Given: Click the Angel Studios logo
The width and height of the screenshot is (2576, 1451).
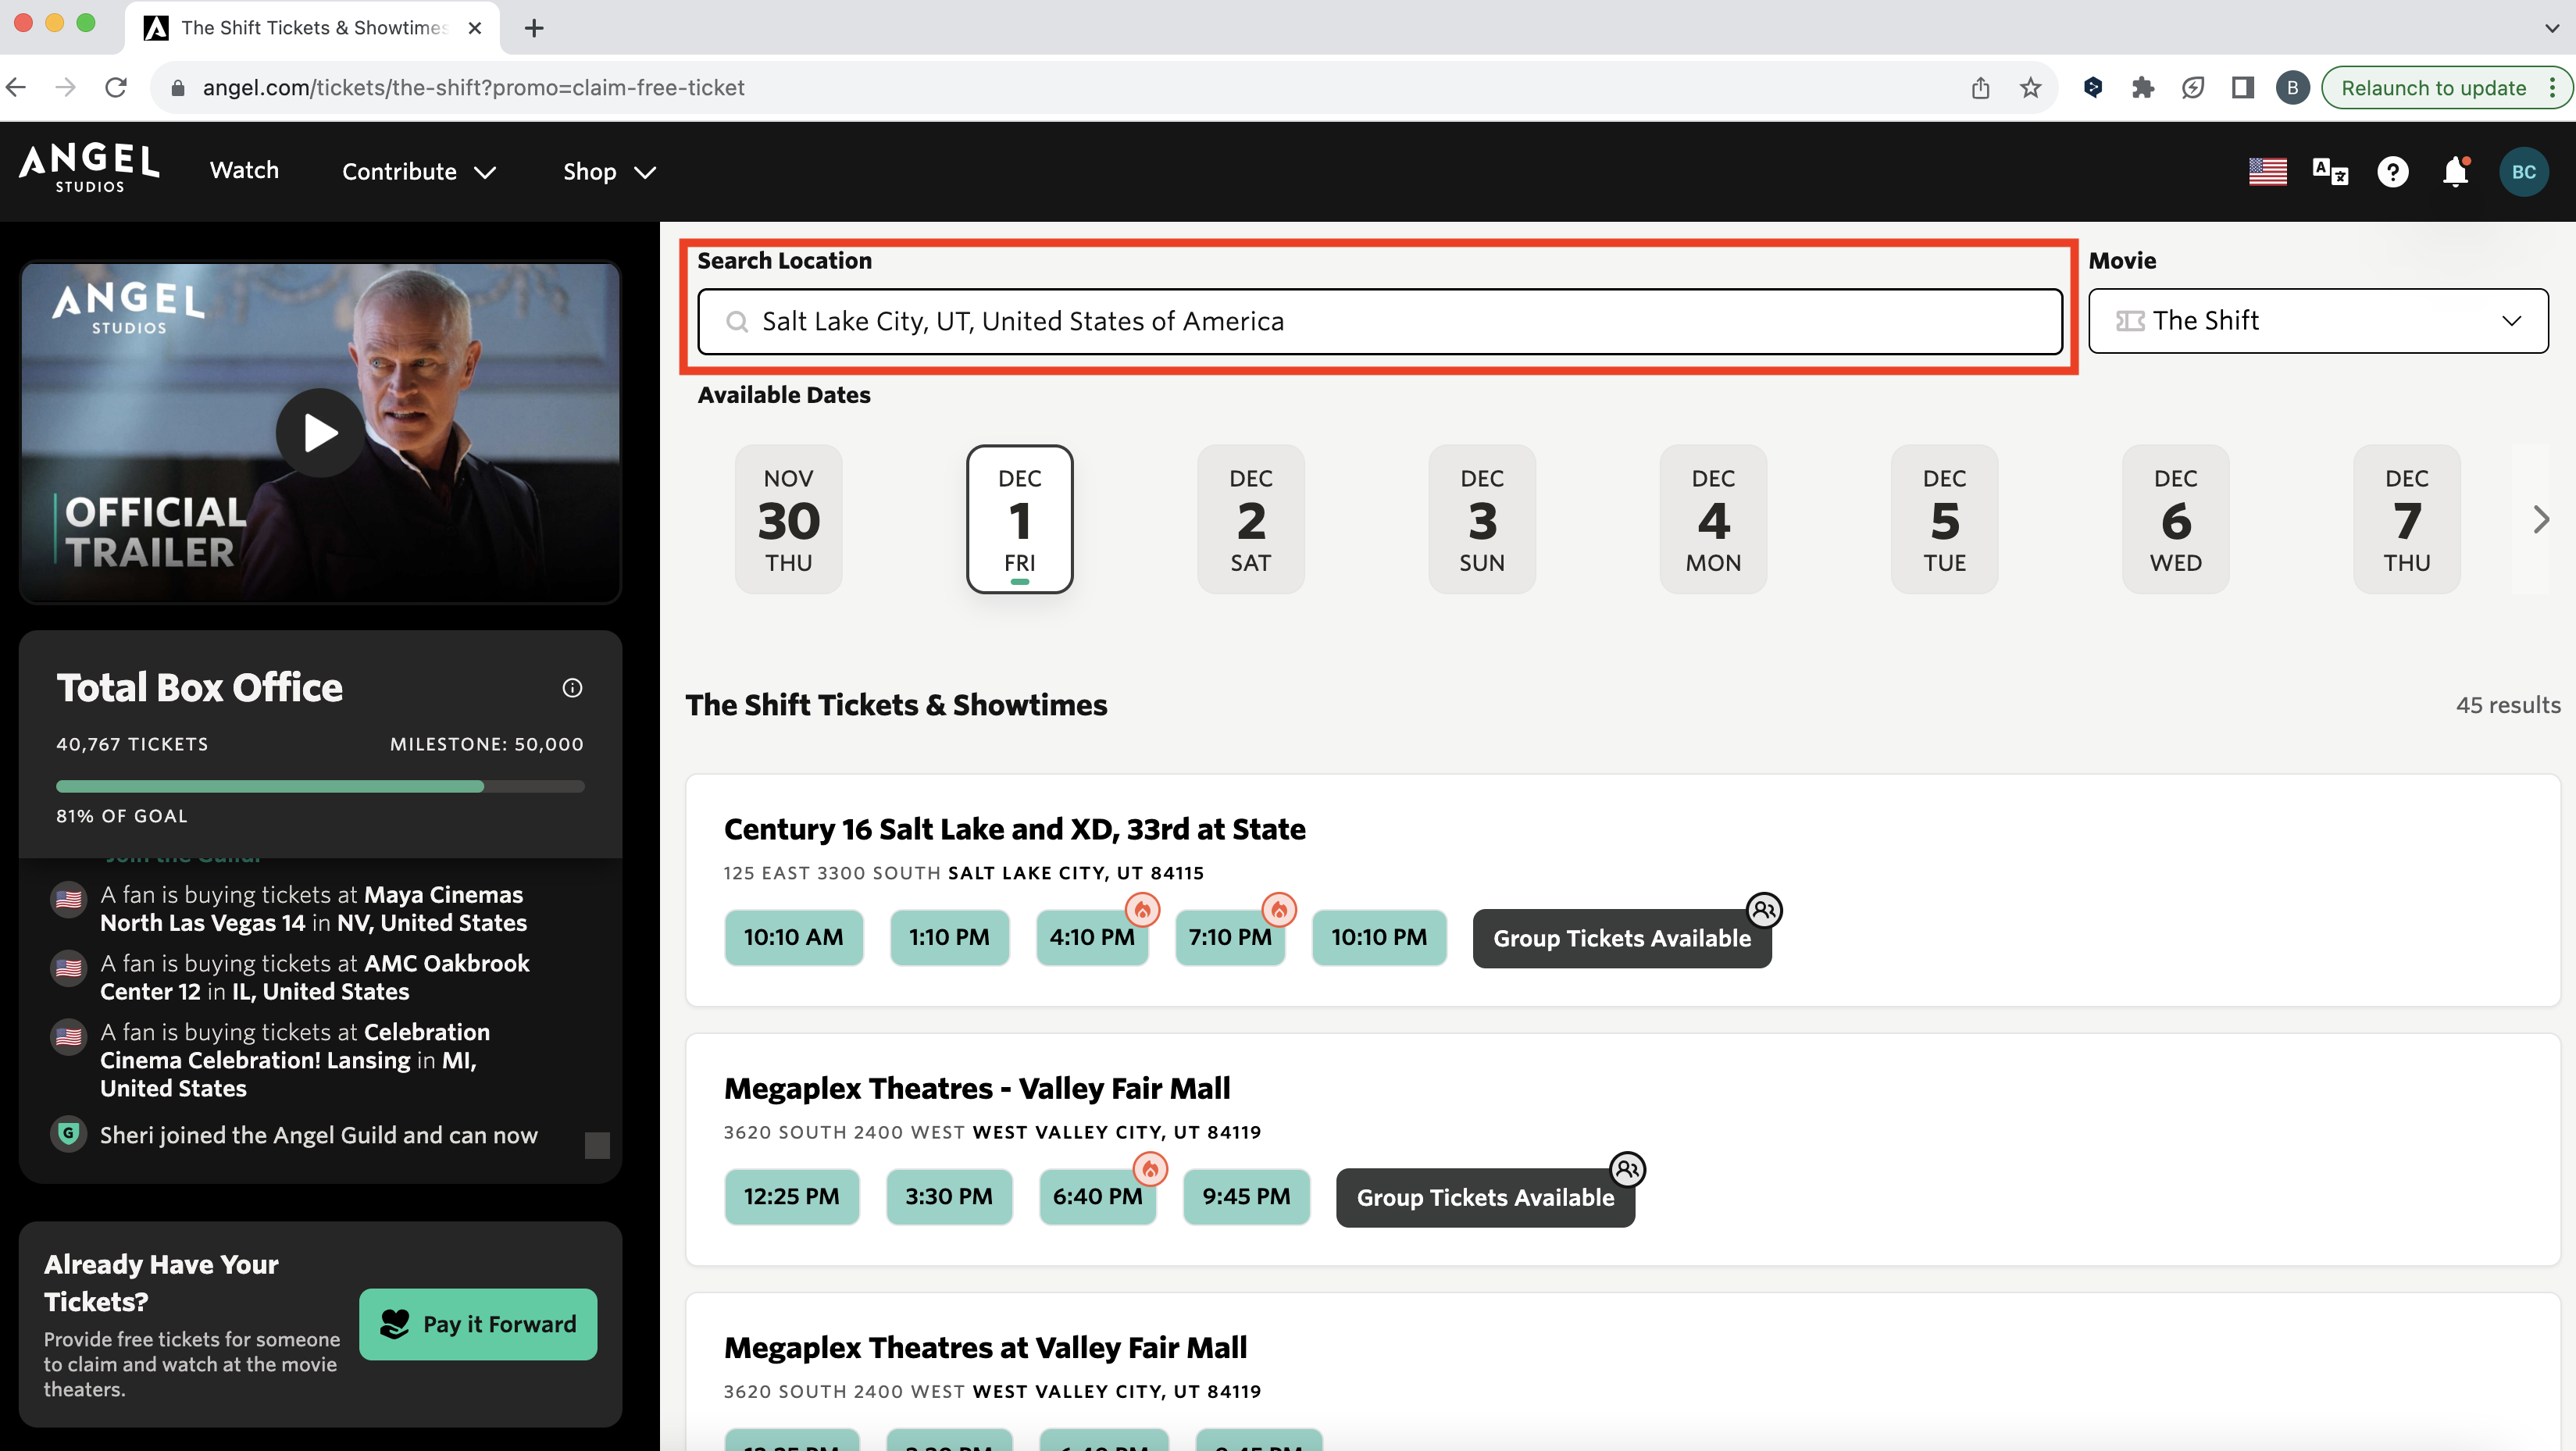Looking at the screenshot, I should pos(89,168).
